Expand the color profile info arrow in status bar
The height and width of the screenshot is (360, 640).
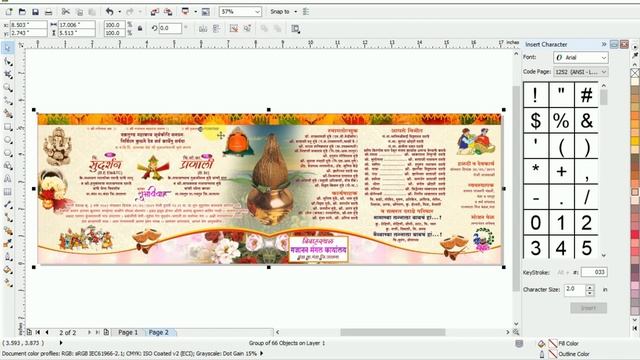pyautogui.click(x=262, y=353)
